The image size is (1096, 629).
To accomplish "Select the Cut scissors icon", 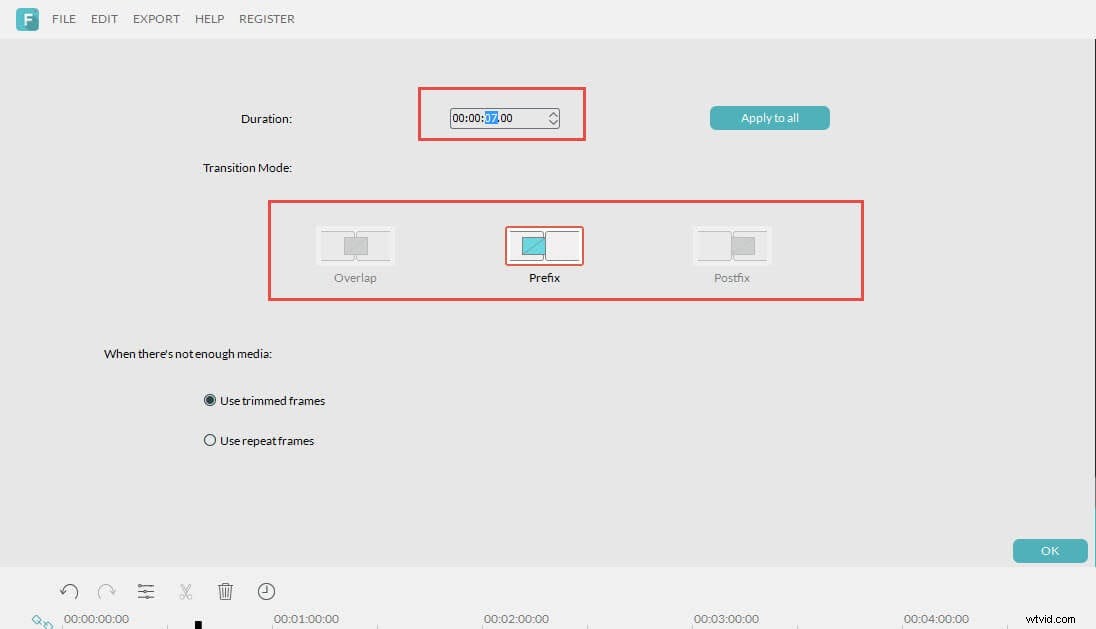I will tap(186, 591).
